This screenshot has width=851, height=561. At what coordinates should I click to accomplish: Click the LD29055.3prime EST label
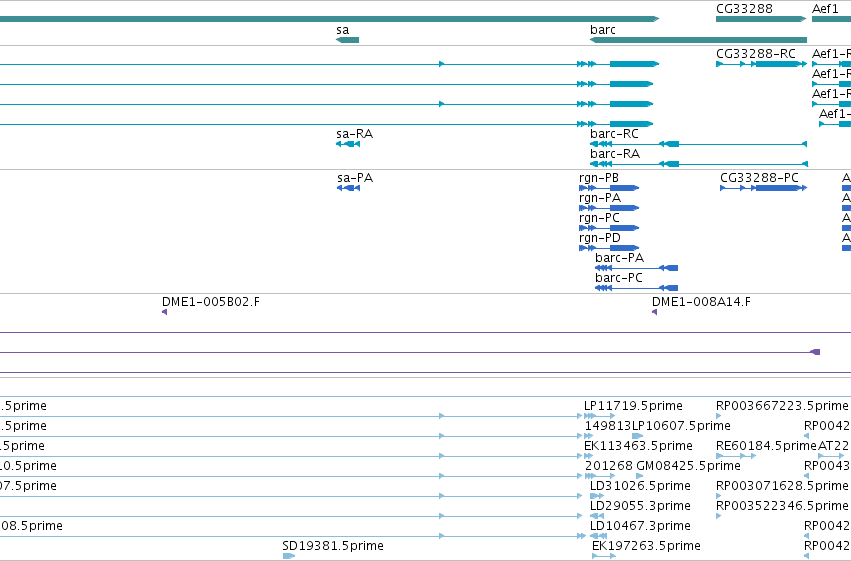[640, 506]
